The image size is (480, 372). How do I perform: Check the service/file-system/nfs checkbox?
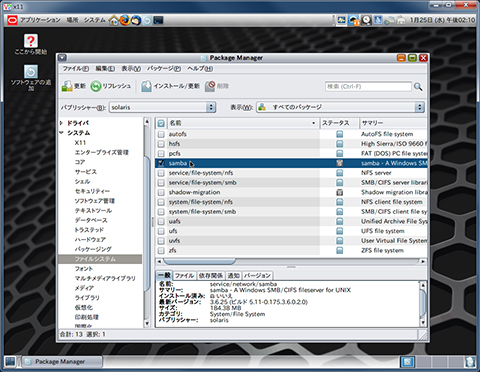point(161,173)
